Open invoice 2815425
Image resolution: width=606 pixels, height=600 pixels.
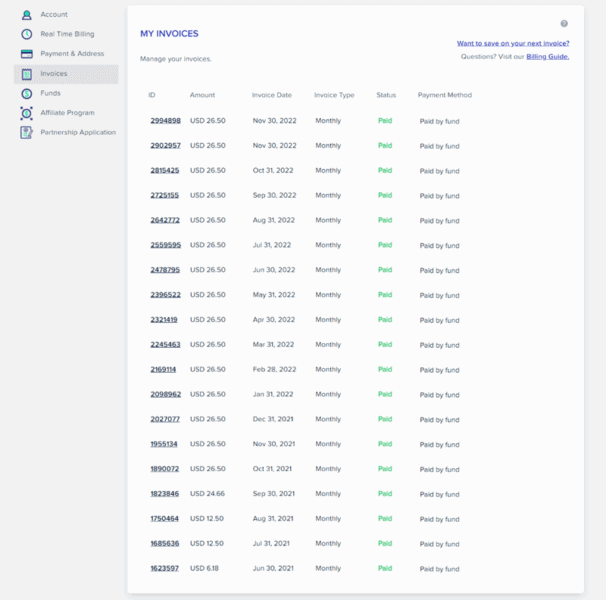point(165,171)
